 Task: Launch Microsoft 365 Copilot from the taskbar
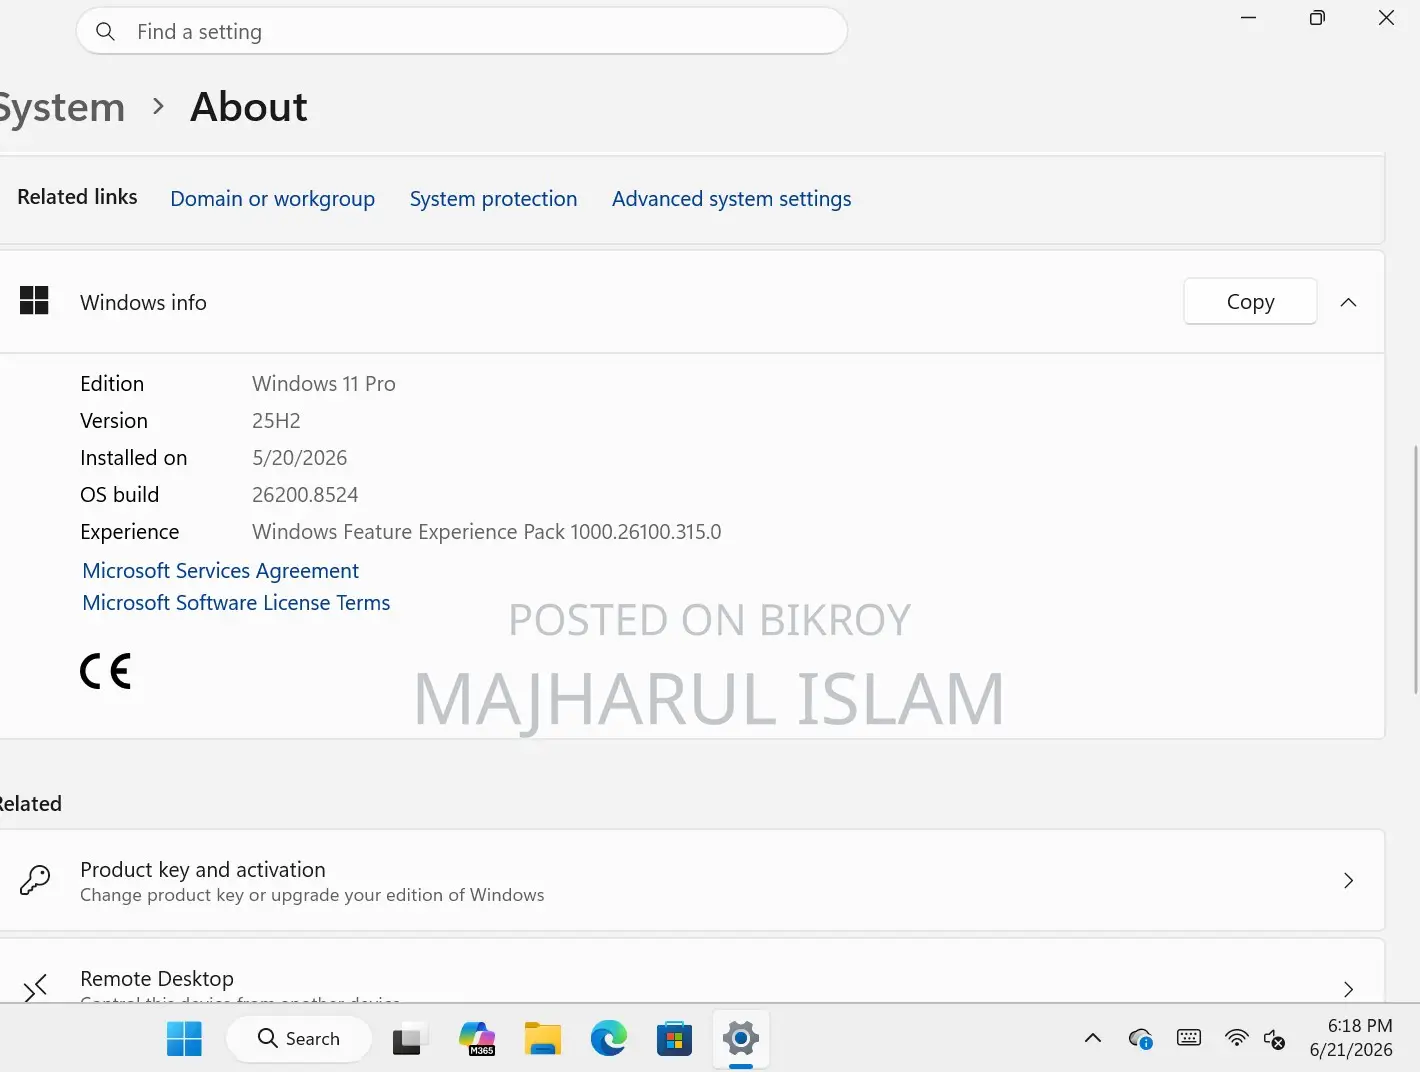[477, 1039]
